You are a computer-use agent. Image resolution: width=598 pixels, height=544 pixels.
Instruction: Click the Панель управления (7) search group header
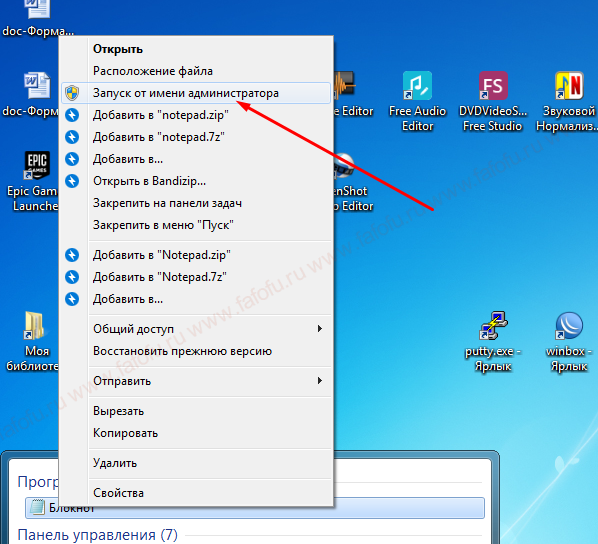point(98,535)
